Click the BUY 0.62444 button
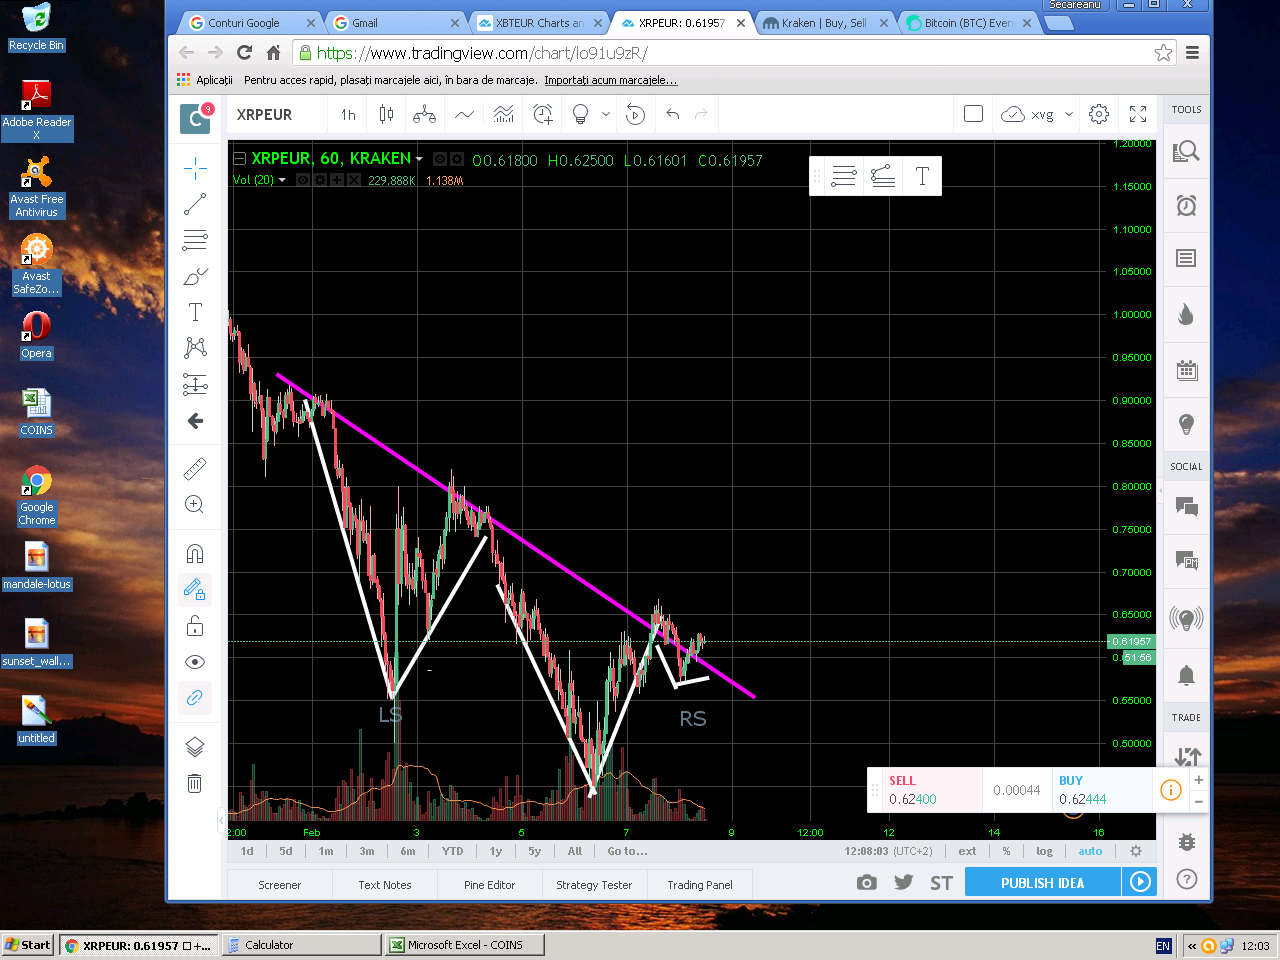 (1100, 790)
